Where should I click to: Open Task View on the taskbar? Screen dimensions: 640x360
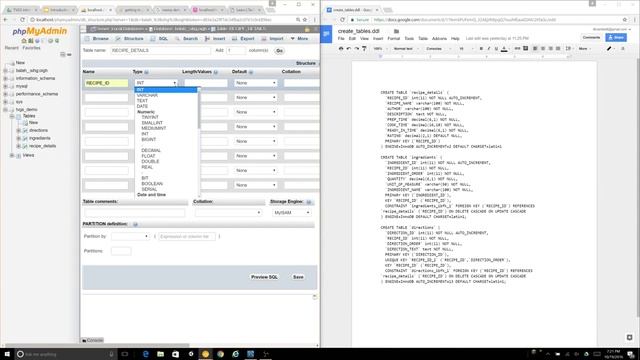[x=125, y=354]
